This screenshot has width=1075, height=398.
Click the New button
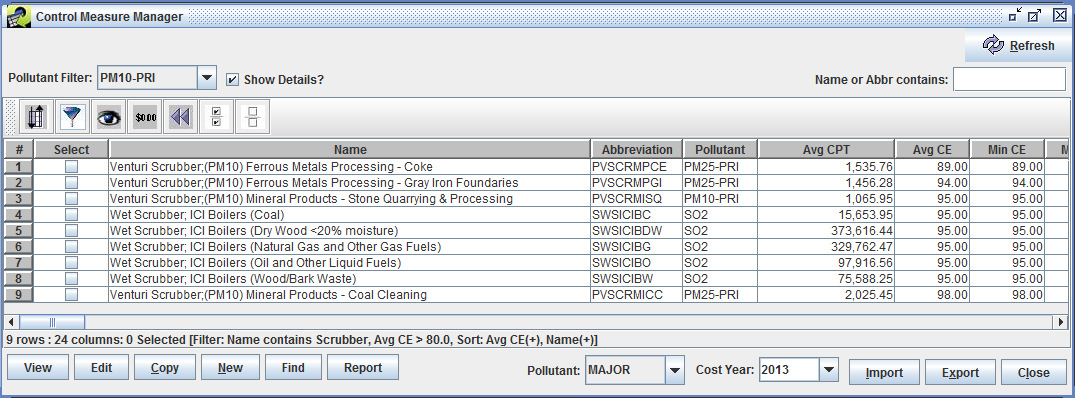tap(230, 368)
